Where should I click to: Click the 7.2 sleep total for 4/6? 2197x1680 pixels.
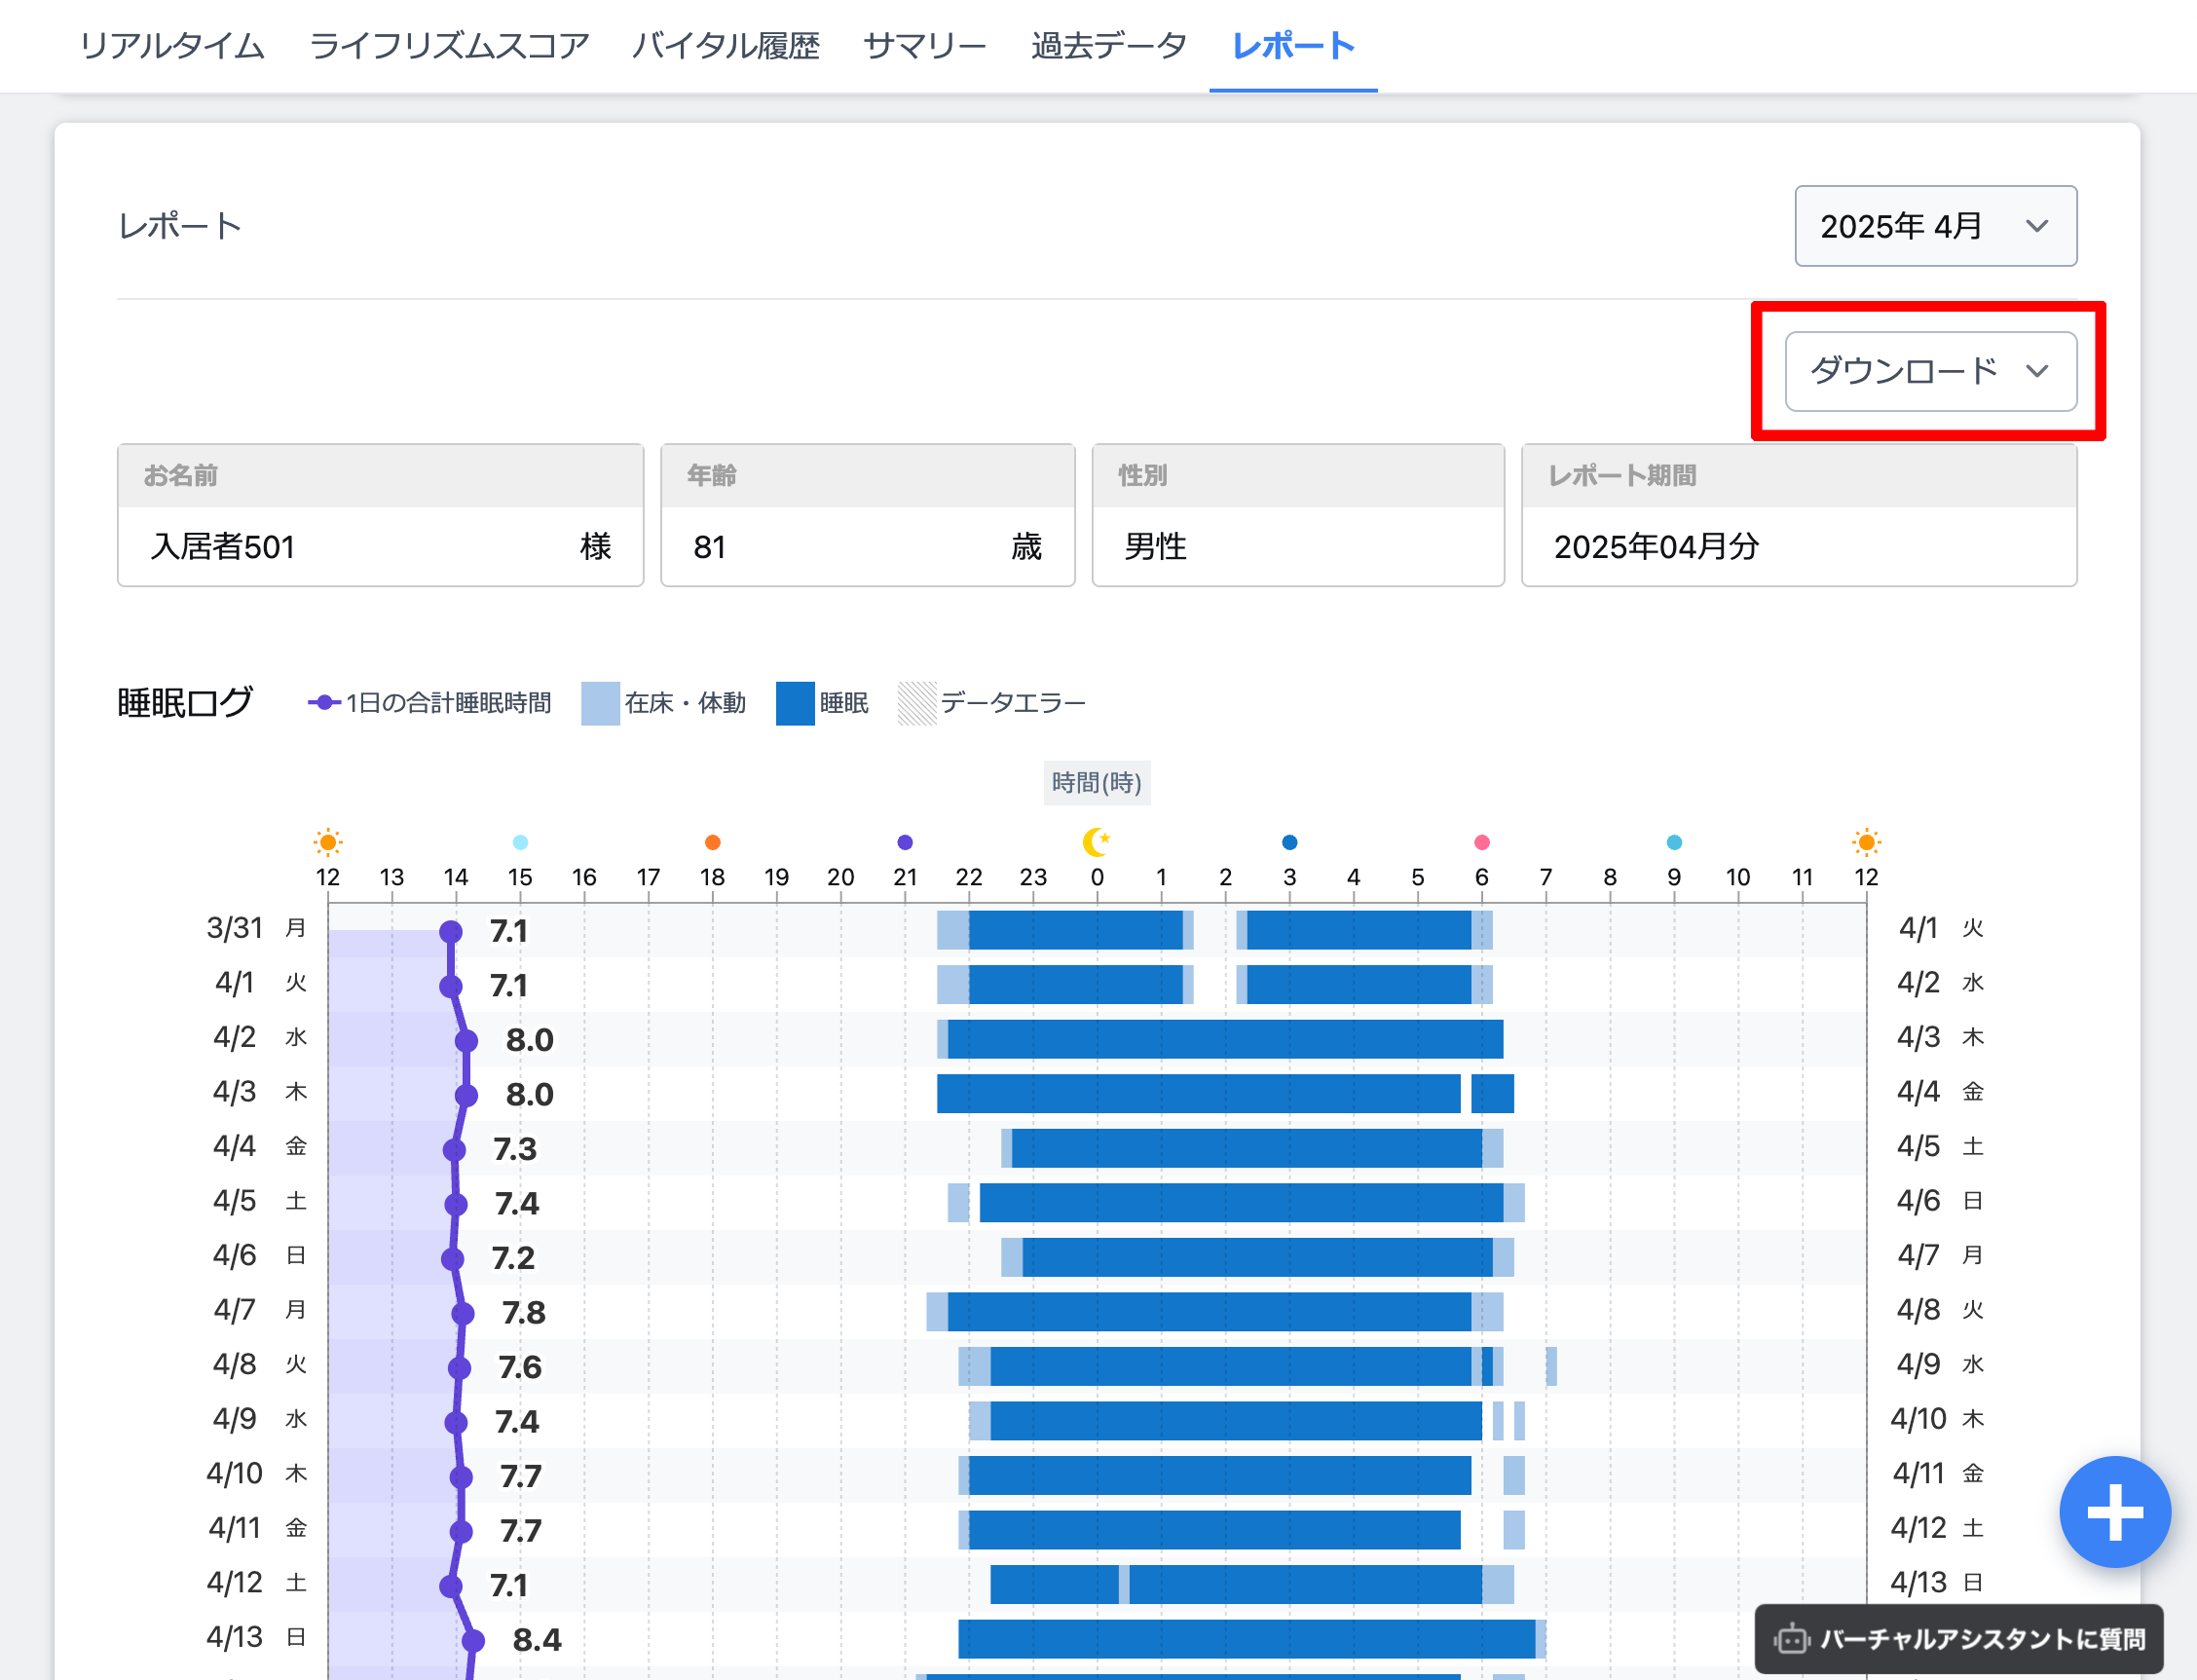[x=513, y=1258]
